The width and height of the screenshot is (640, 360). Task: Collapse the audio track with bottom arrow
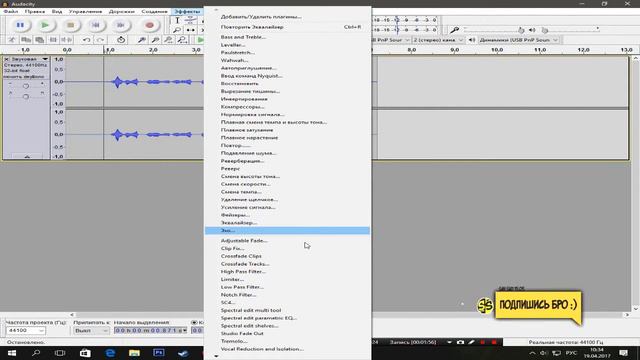(x=27, y=156)
